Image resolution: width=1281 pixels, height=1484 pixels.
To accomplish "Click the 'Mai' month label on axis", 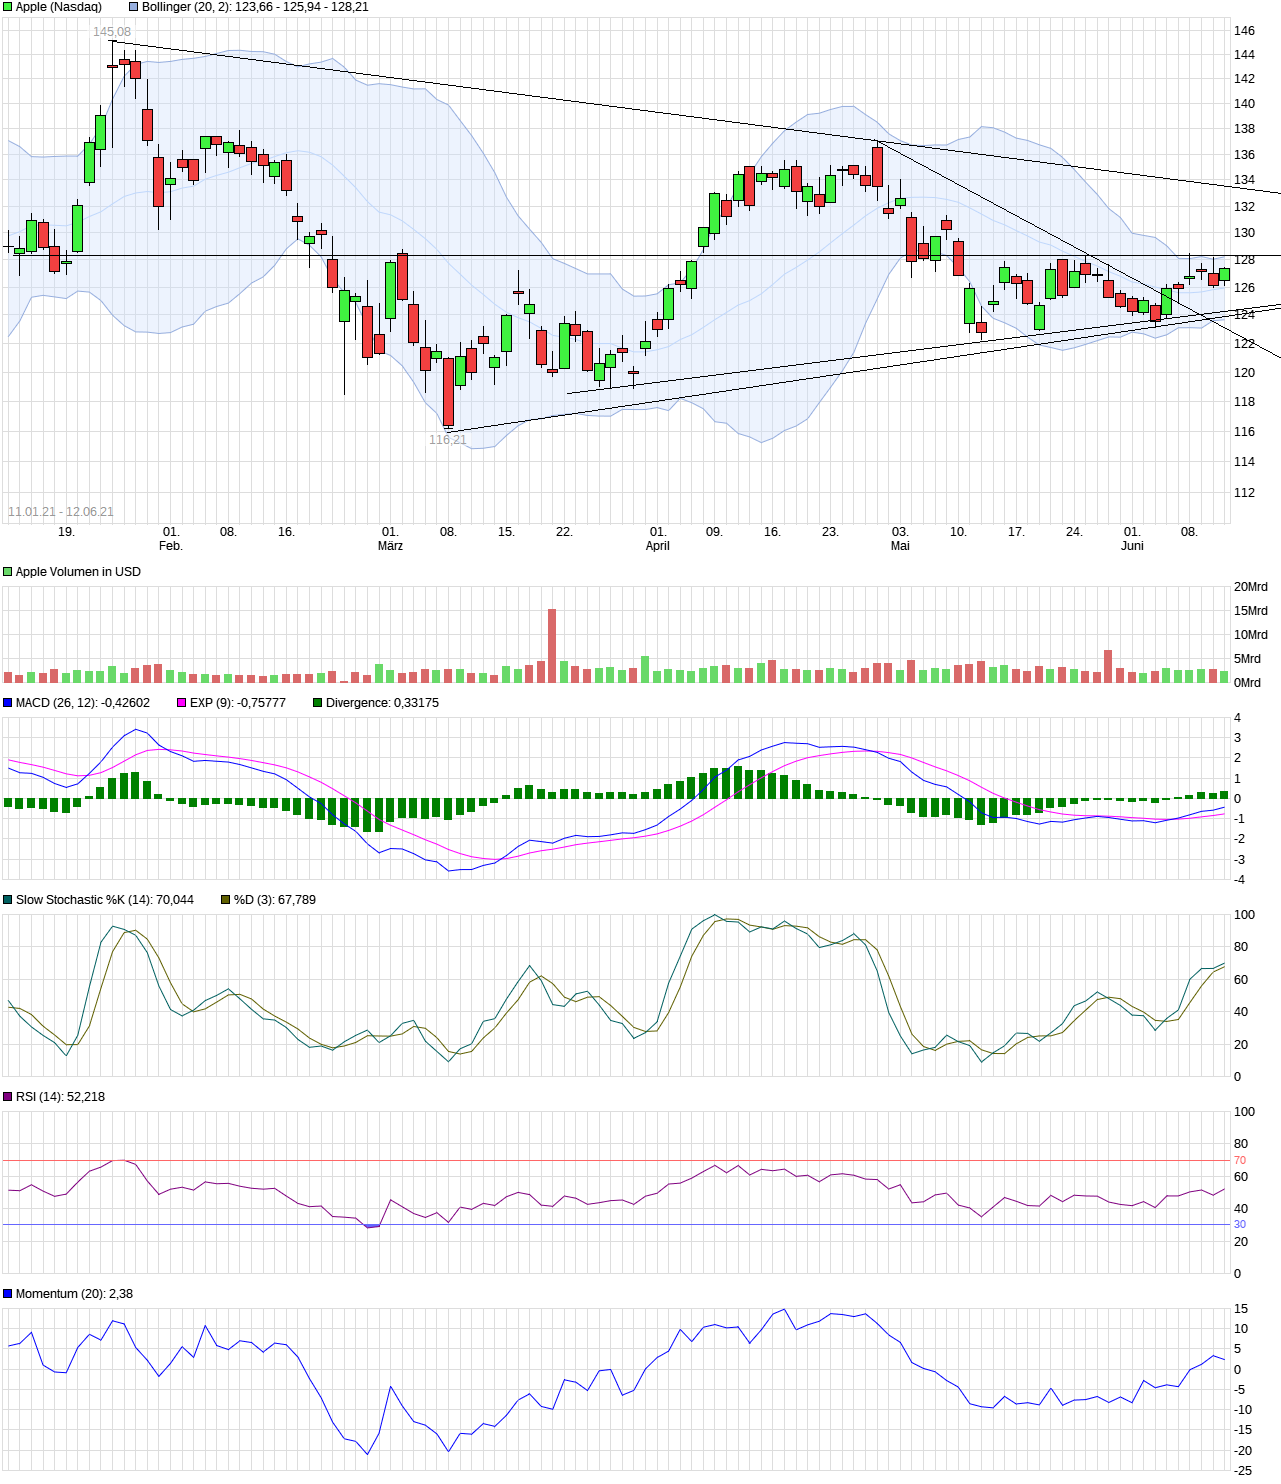I will click(x=900, y=546).
